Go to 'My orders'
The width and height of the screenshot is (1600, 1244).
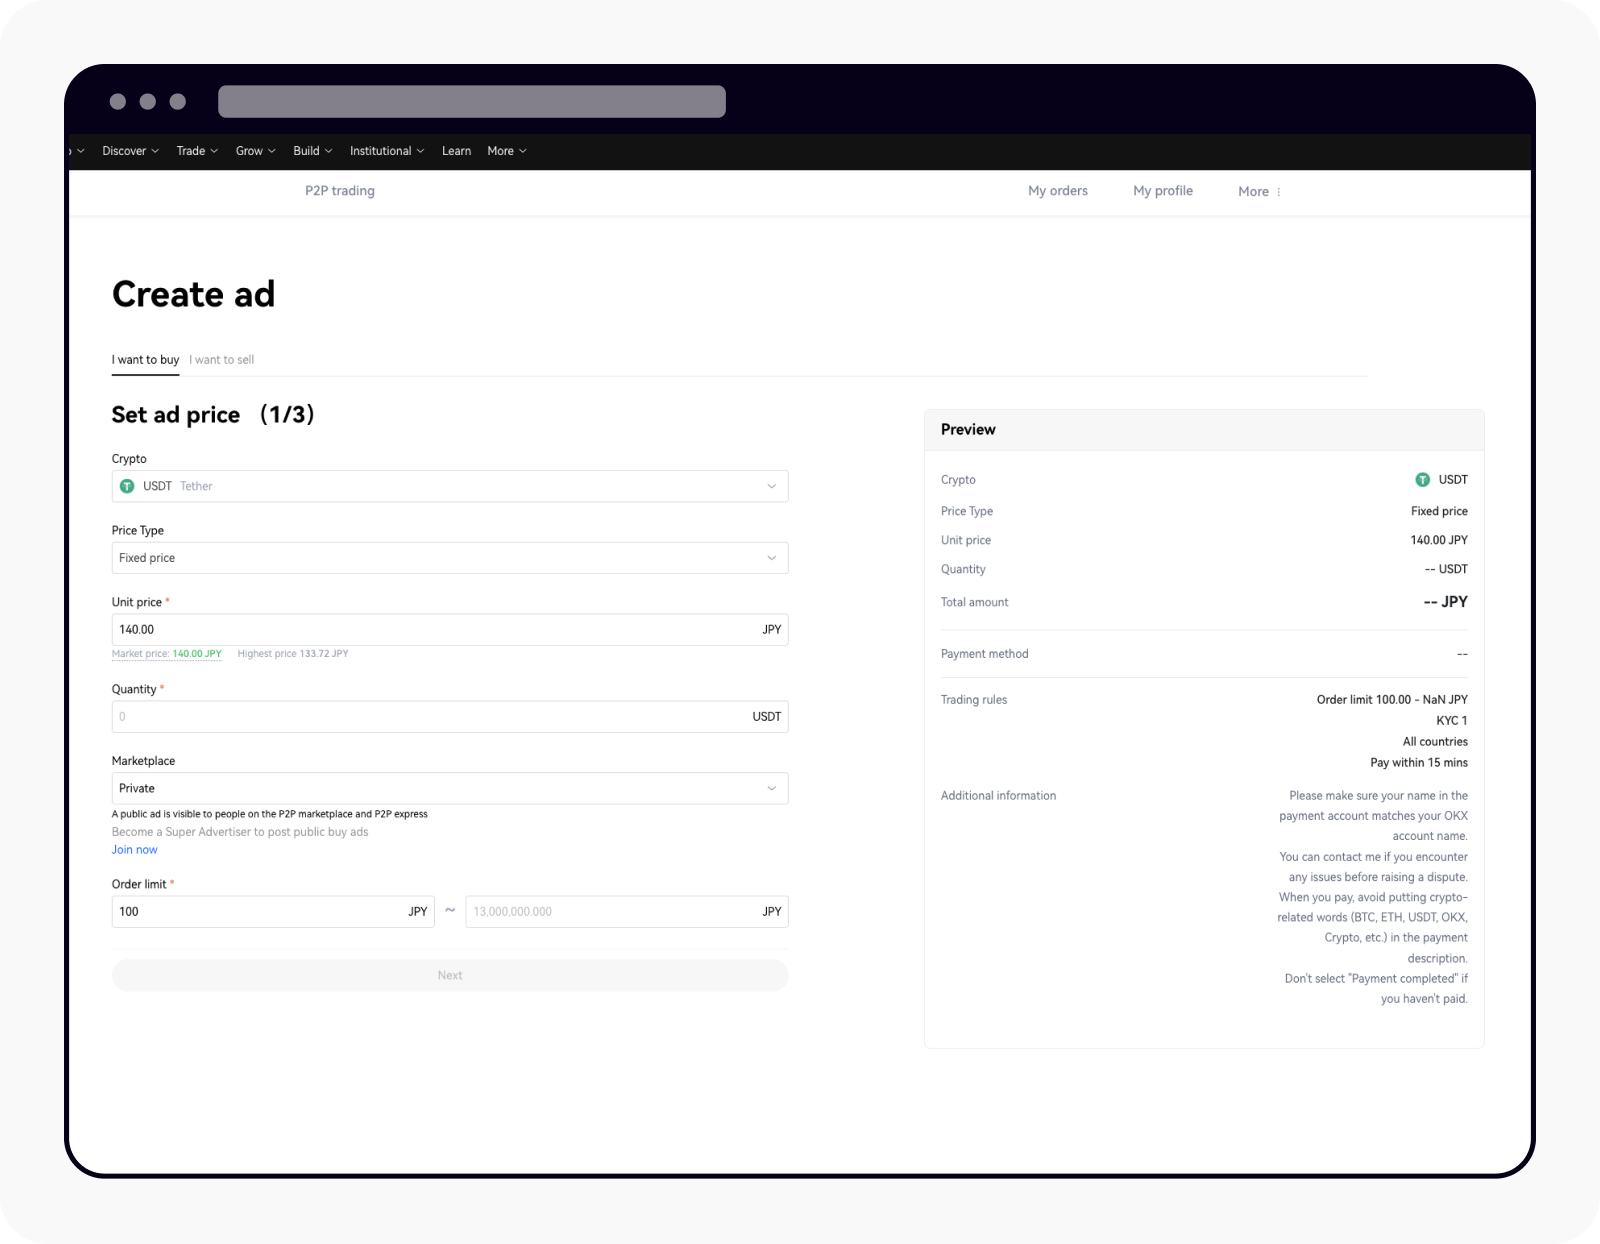(x=1057, y=191)
